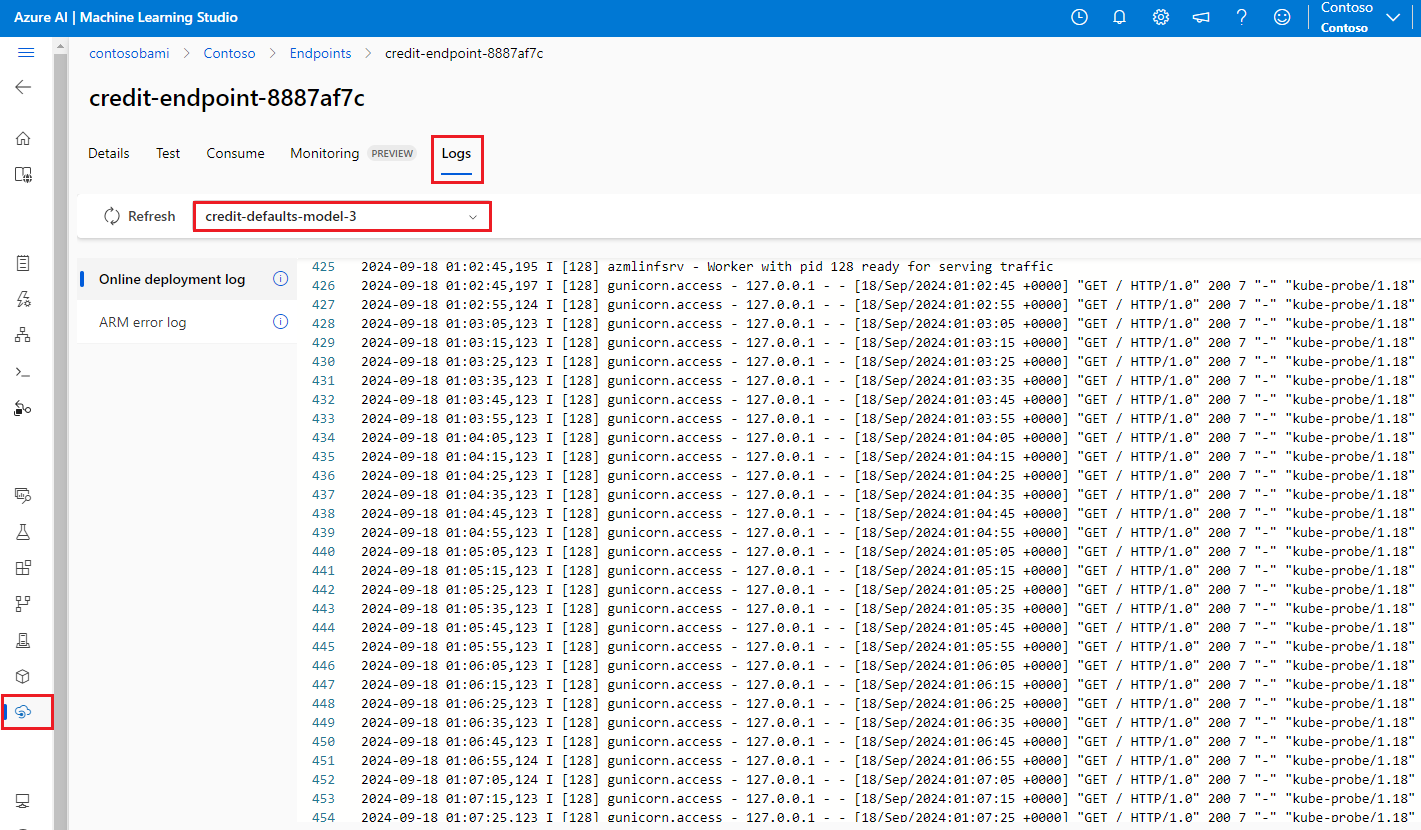Click log line 440 in the log viewer
This screenshot has height=830, width=1421.
coord(700,551)
